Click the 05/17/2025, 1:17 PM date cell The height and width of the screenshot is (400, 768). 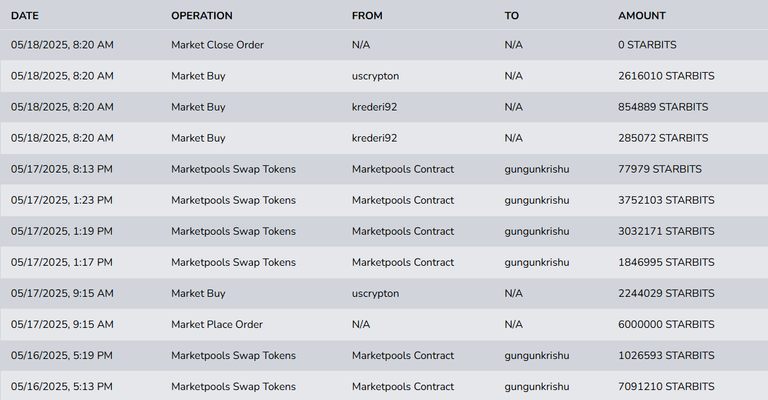point(62,262)
